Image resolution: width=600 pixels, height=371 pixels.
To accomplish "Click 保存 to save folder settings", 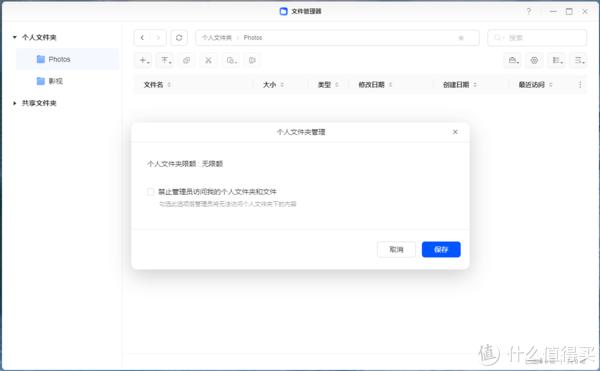I will pyautogui.click(x=441, y=249).
